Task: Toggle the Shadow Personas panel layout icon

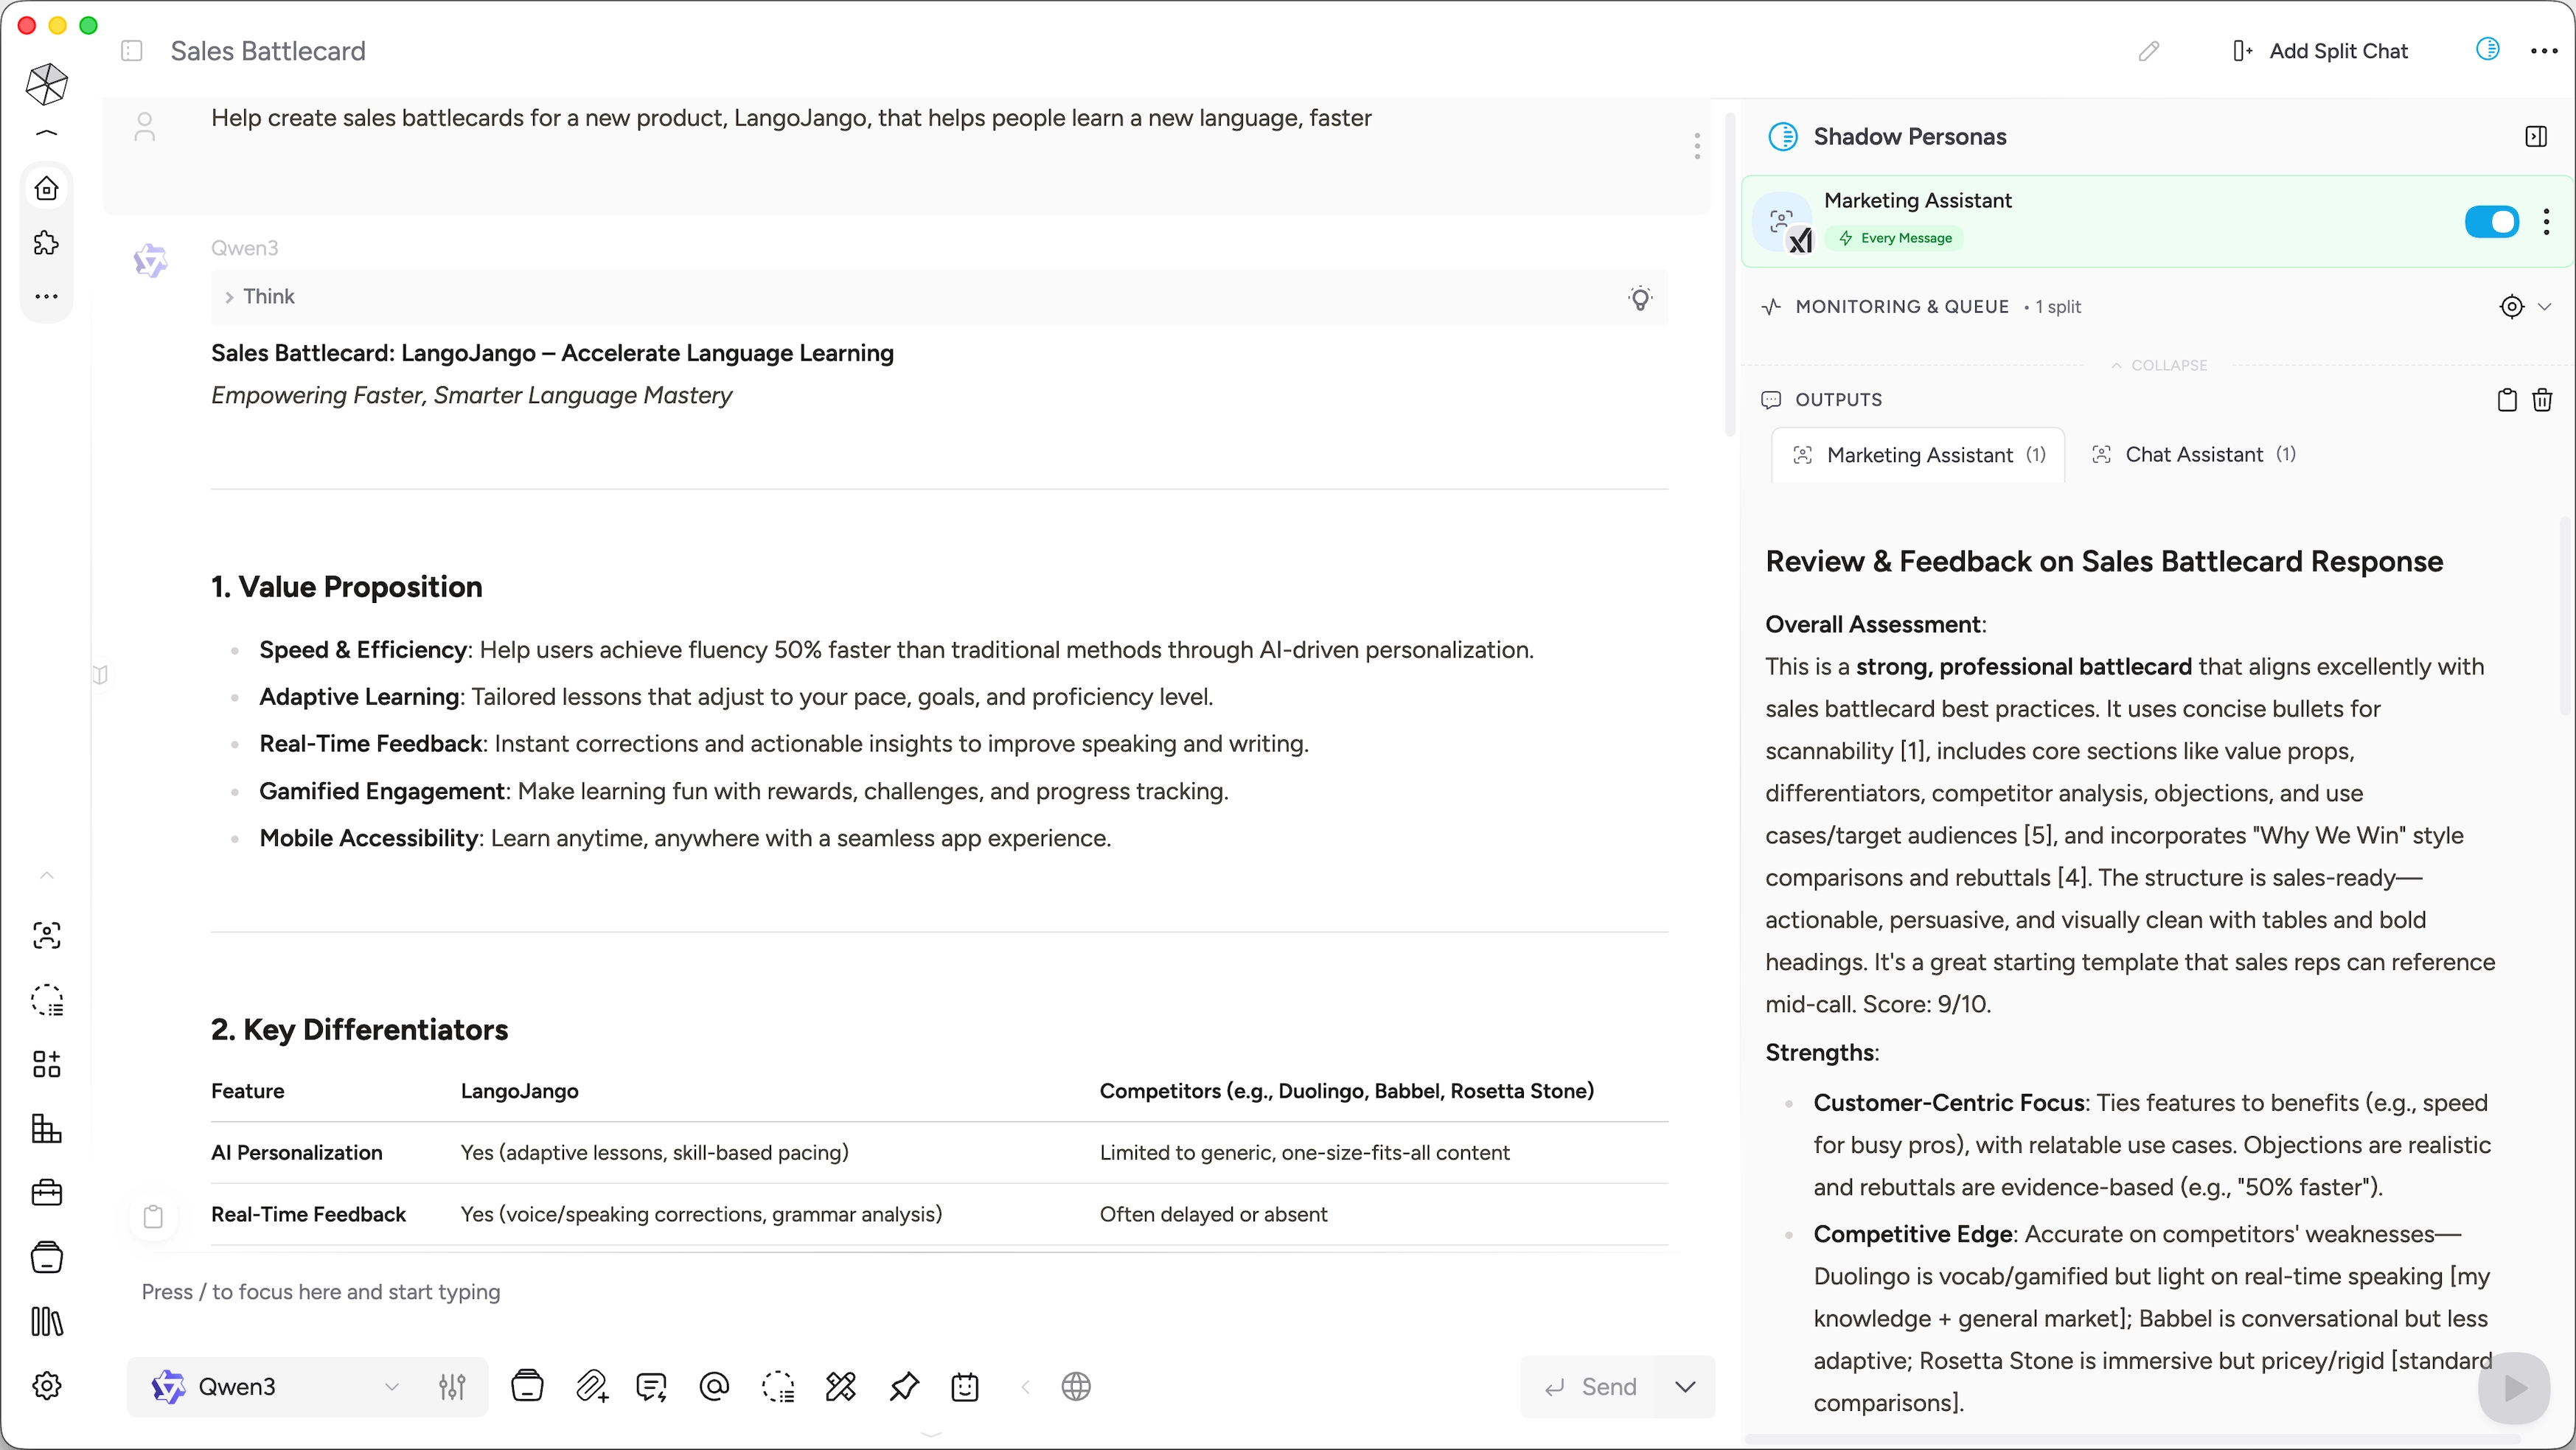Action: pyautogui.click(x=2536, y=137)
